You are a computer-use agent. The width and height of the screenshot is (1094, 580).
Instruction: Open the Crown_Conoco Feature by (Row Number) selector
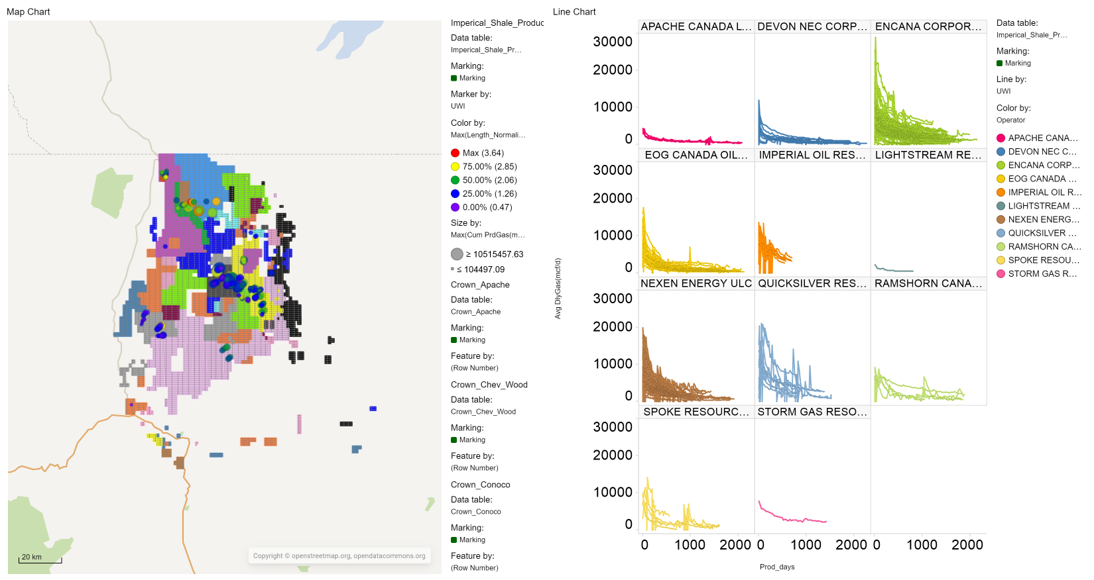(474, 567)
